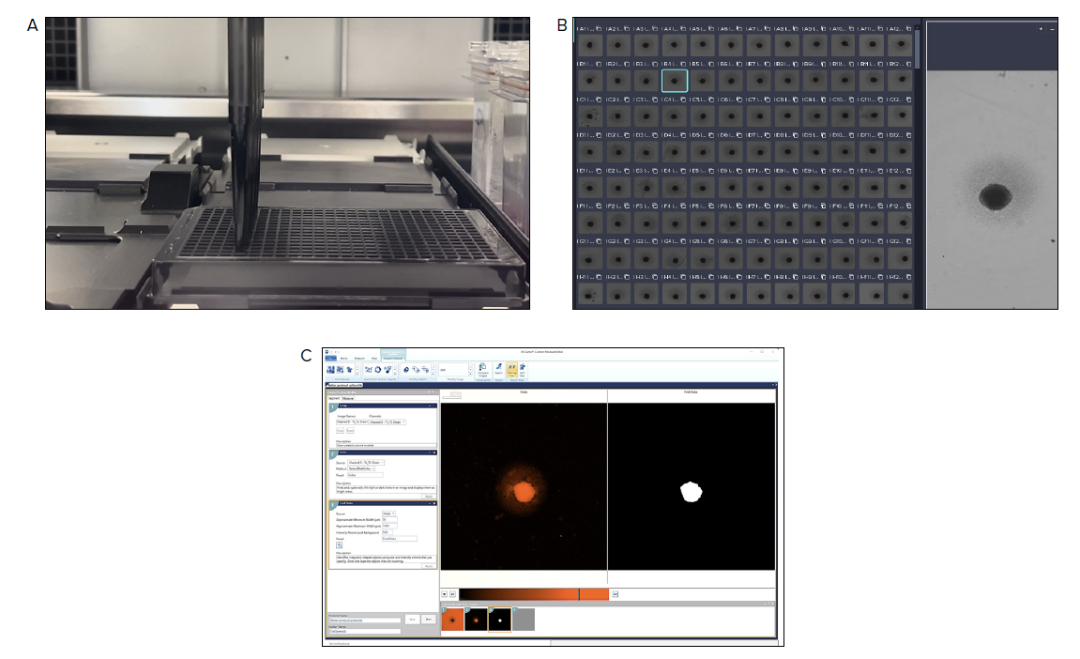Open the Channels dropdown in step 1

click(x=387, y=422)
